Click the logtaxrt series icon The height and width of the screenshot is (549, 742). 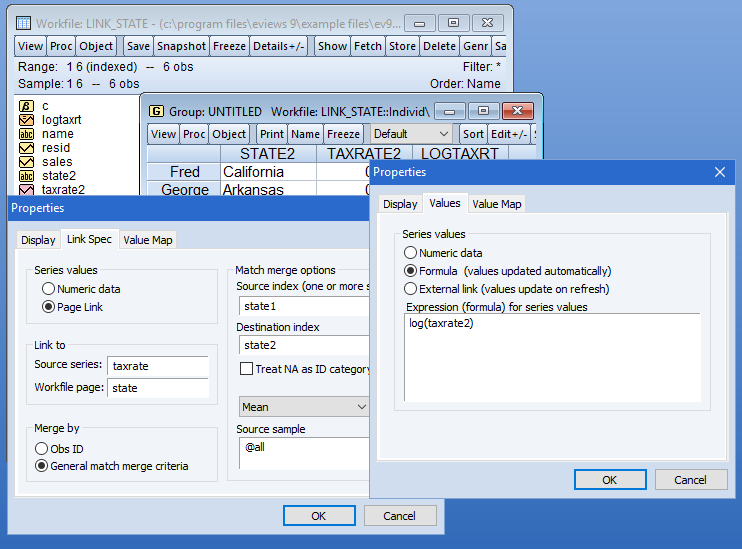click(x=27, y=120)
